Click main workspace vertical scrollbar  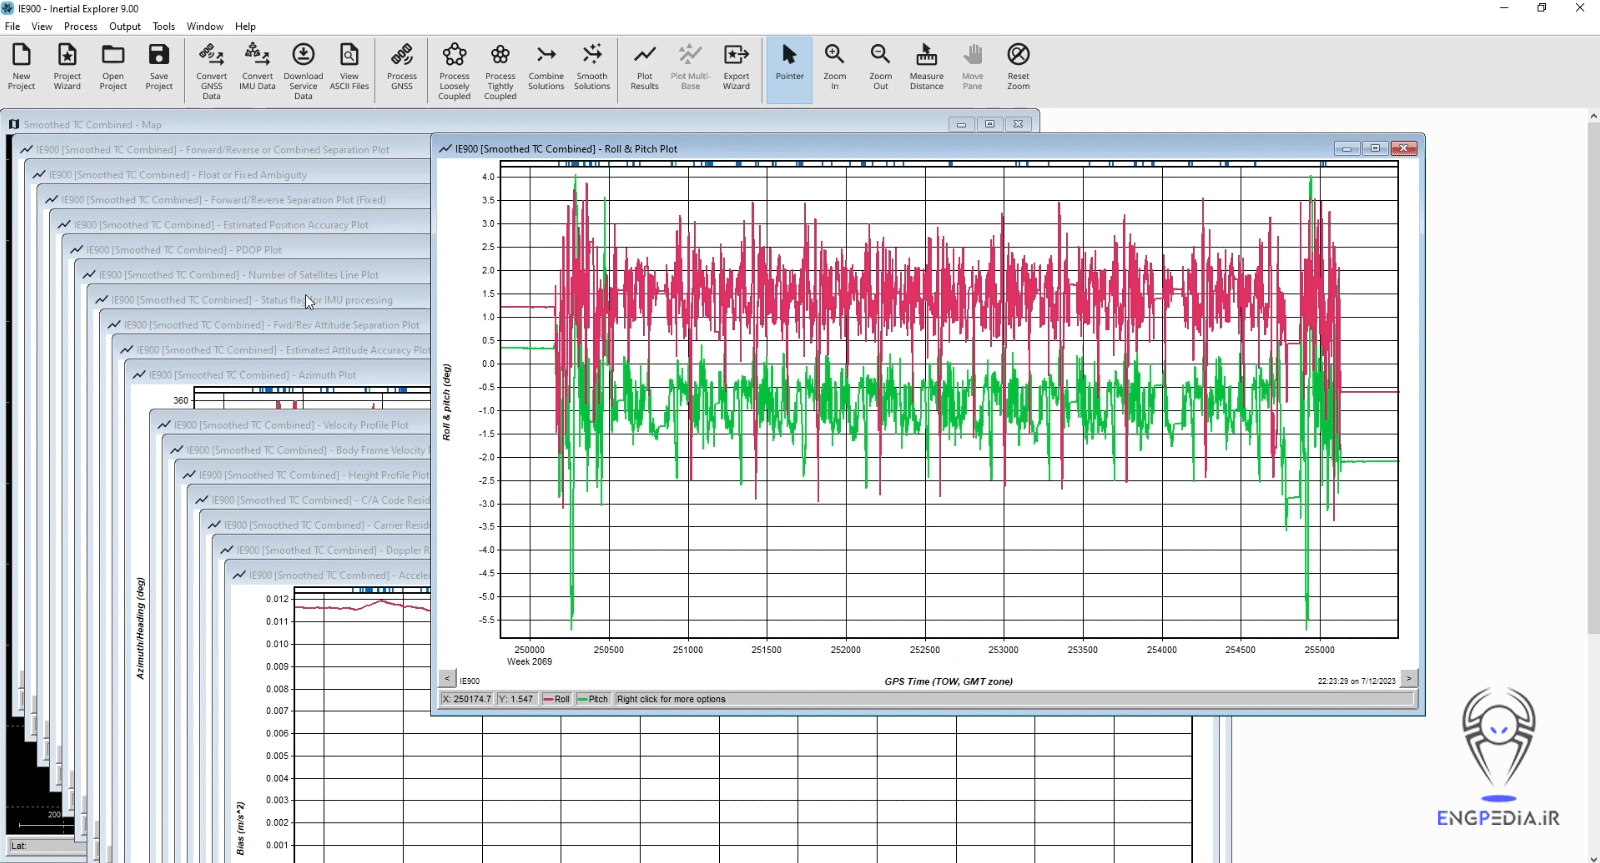pyautogui.click(x=1593, y=378)
